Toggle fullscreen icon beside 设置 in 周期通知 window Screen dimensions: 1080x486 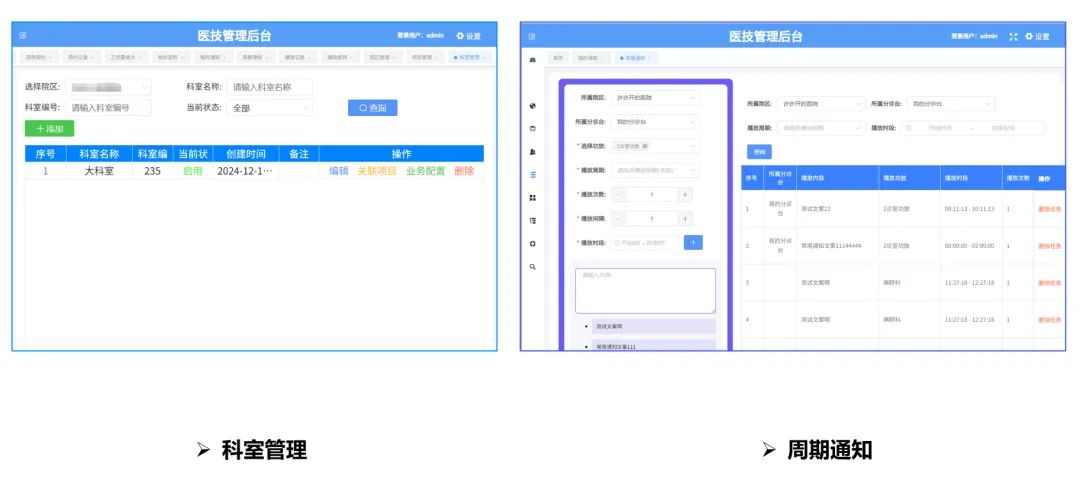tap(1013, 36)
